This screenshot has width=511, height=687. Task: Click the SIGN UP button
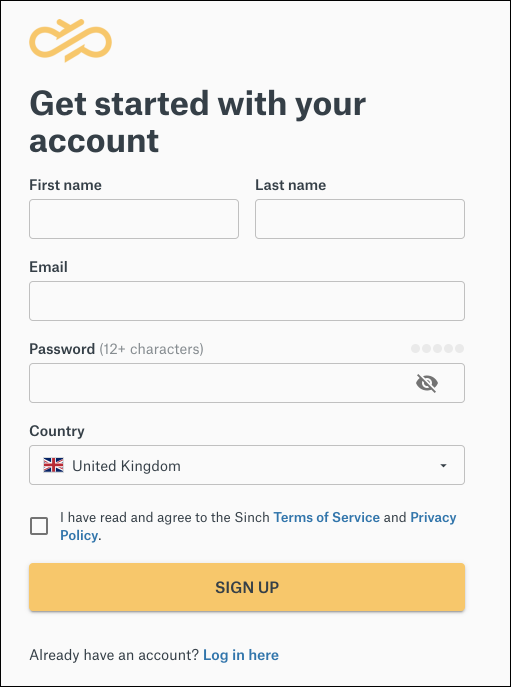coord(247,587)
